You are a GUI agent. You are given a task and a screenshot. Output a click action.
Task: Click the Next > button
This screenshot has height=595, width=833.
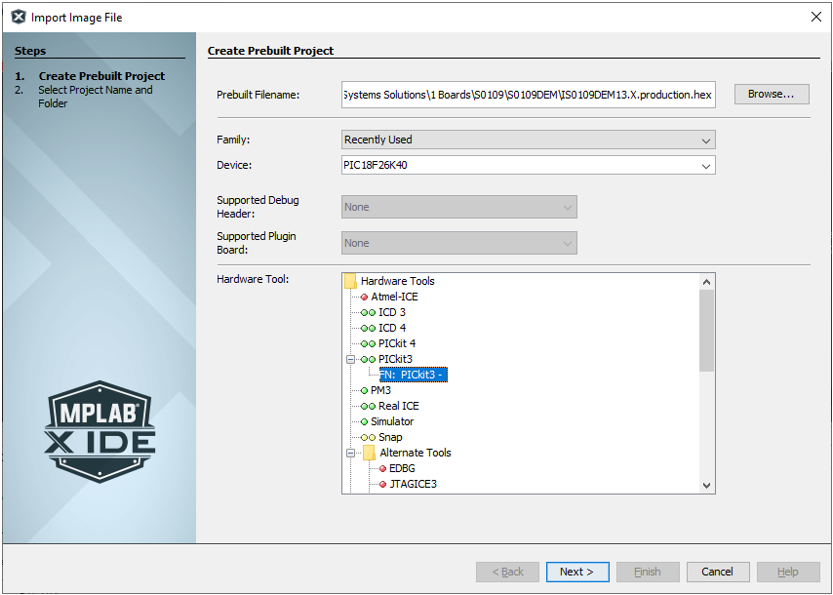click(577, 572)
